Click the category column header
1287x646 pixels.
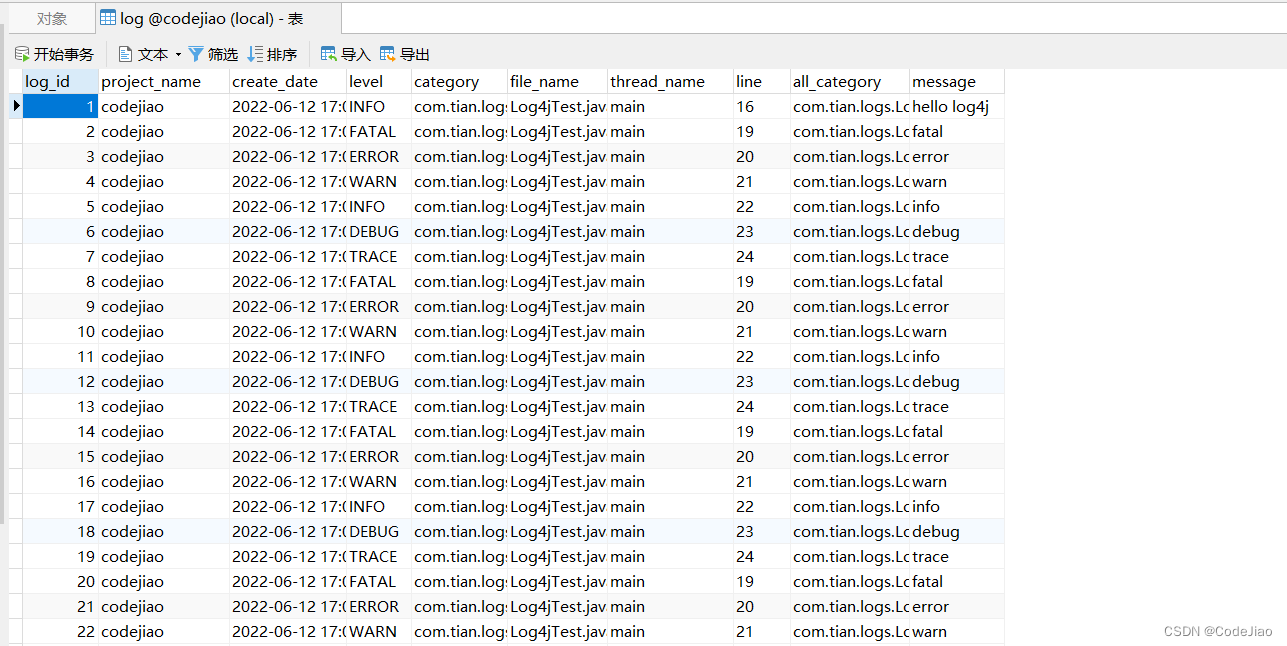[x=459, y=82]
